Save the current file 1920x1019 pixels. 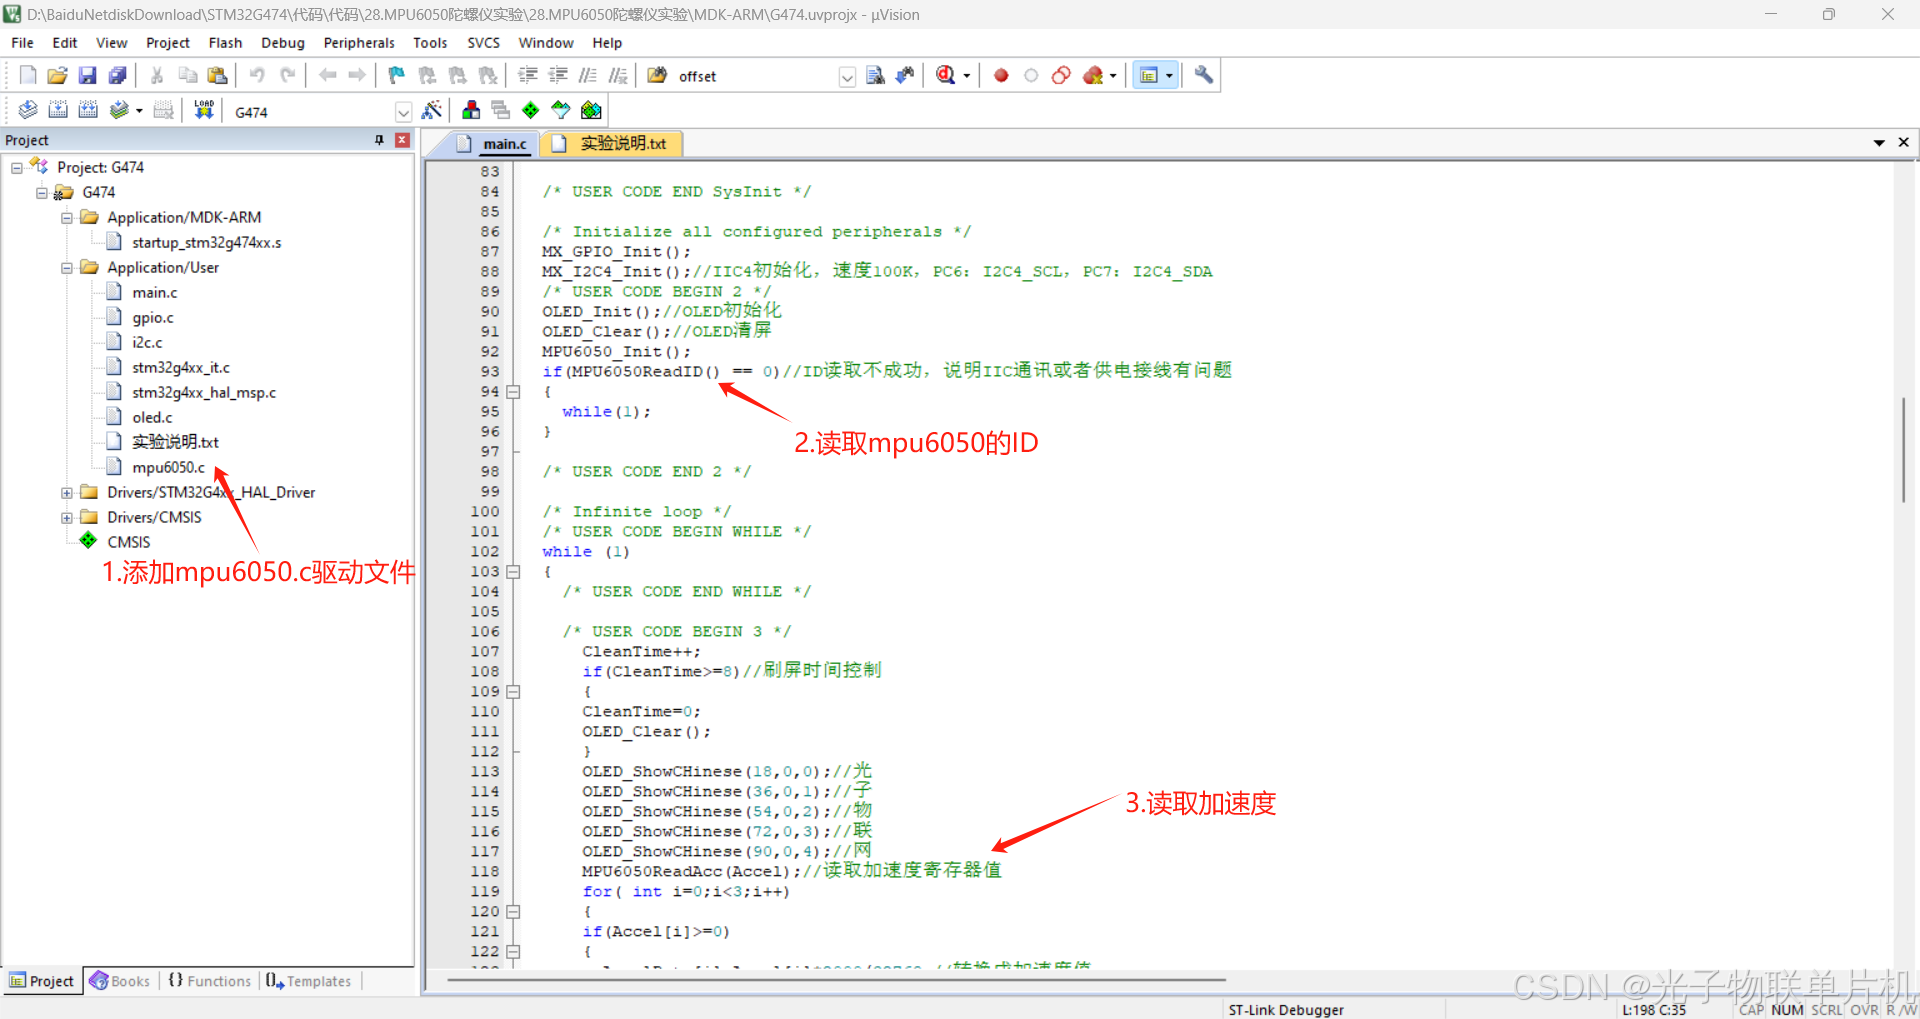(88, 75)
